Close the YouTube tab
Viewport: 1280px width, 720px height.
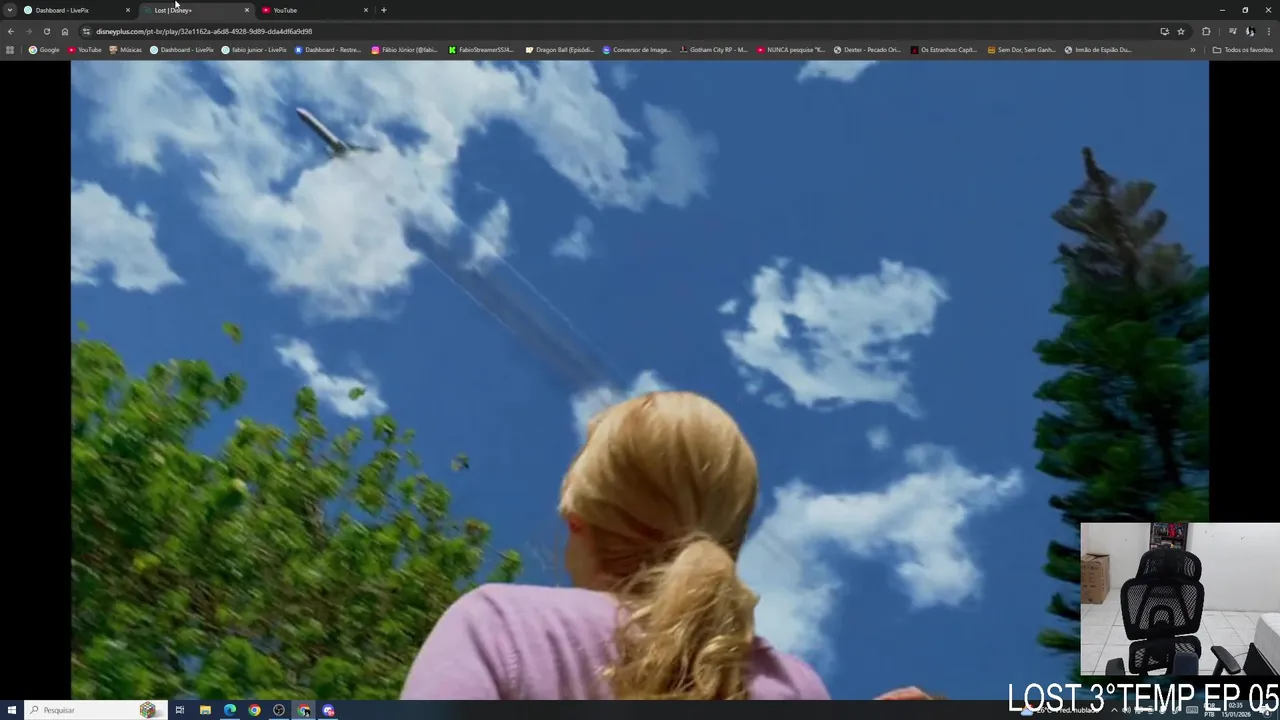coord(366,10)
